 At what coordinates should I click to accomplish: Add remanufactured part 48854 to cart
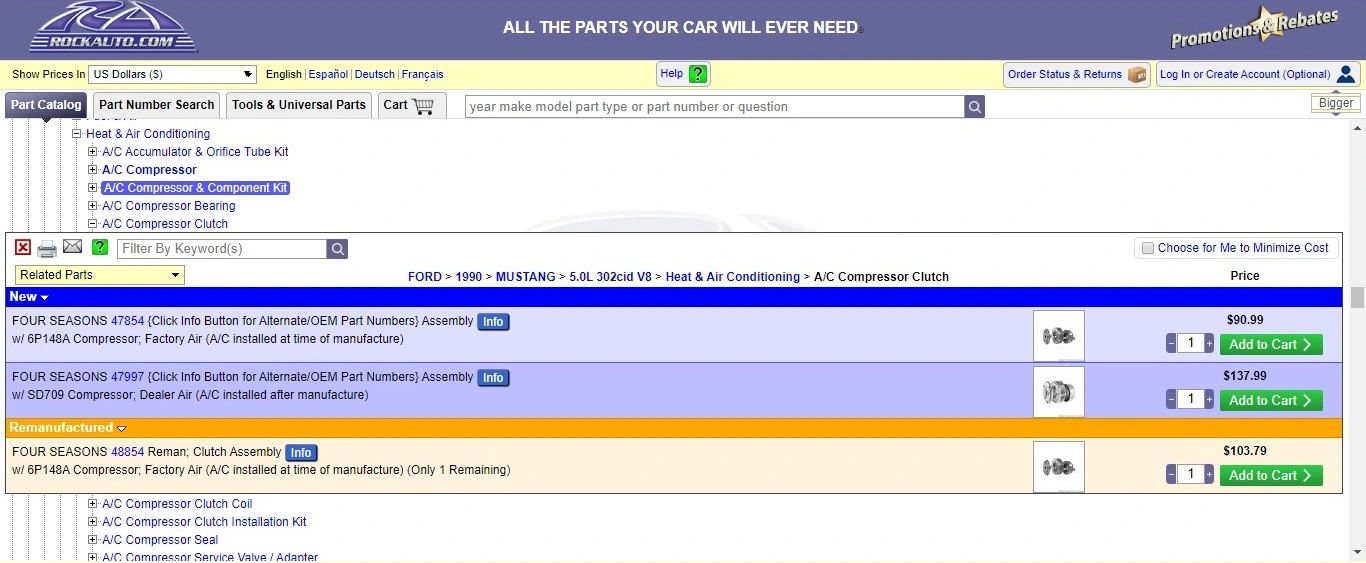[1271, 475]
